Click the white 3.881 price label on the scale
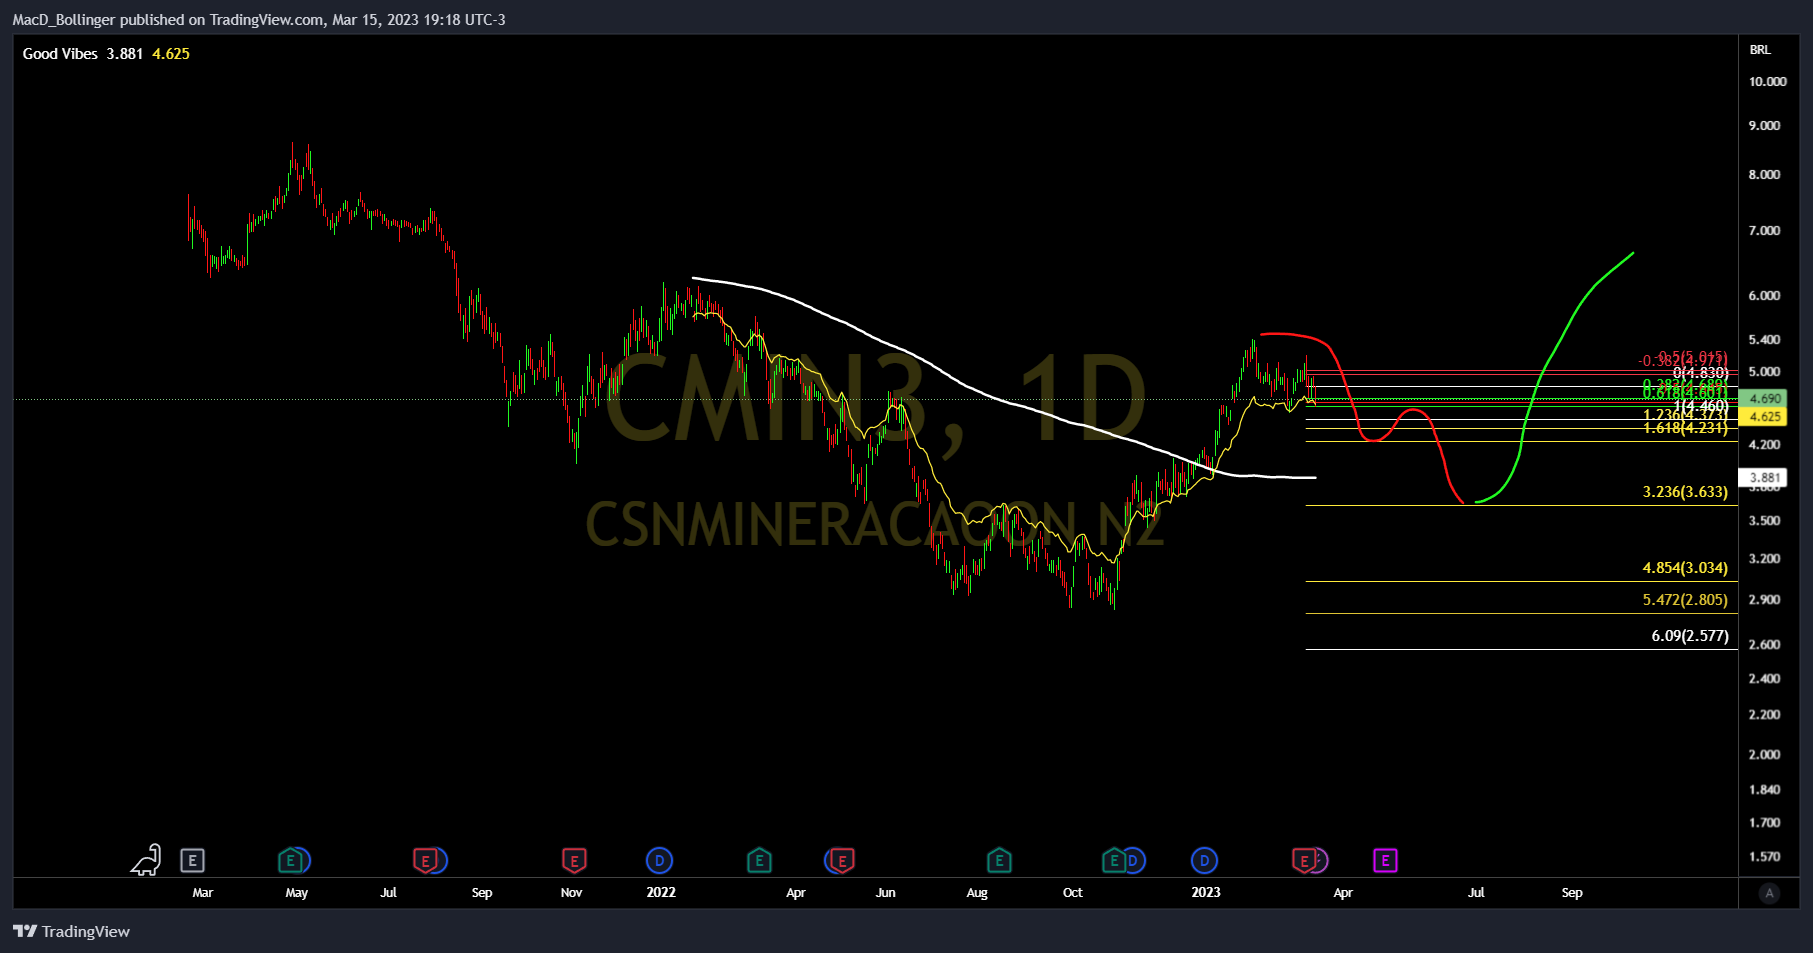The width and height of the screenshot is (1813, 953). (1763, 478)
